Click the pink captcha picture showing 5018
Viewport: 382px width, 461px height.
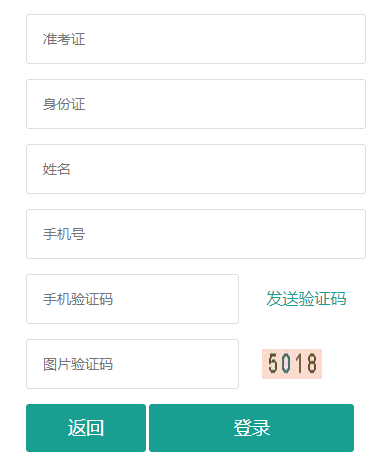click(292, 364)
